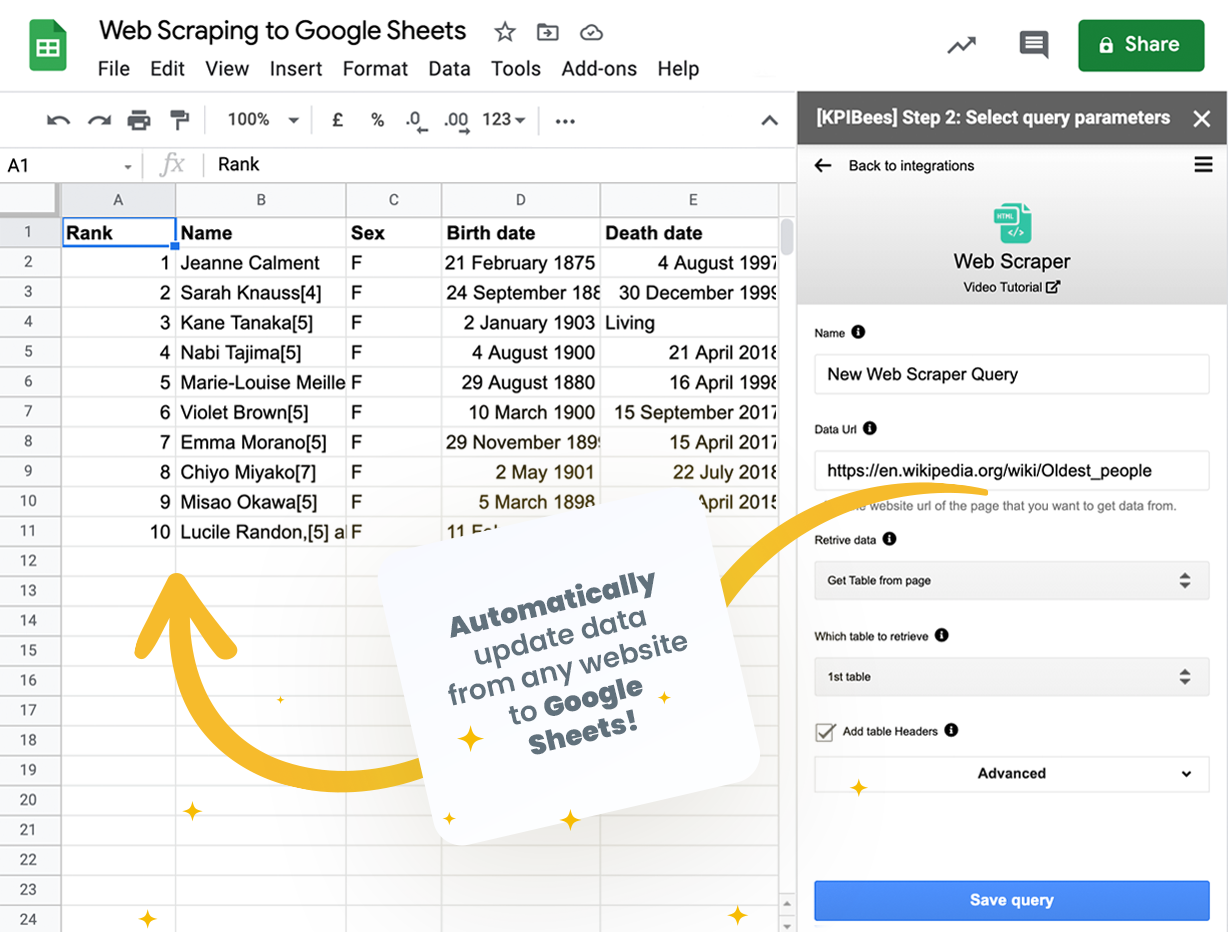
Task: Show more toolbar options ellipsis
Action: pos(565,121)
